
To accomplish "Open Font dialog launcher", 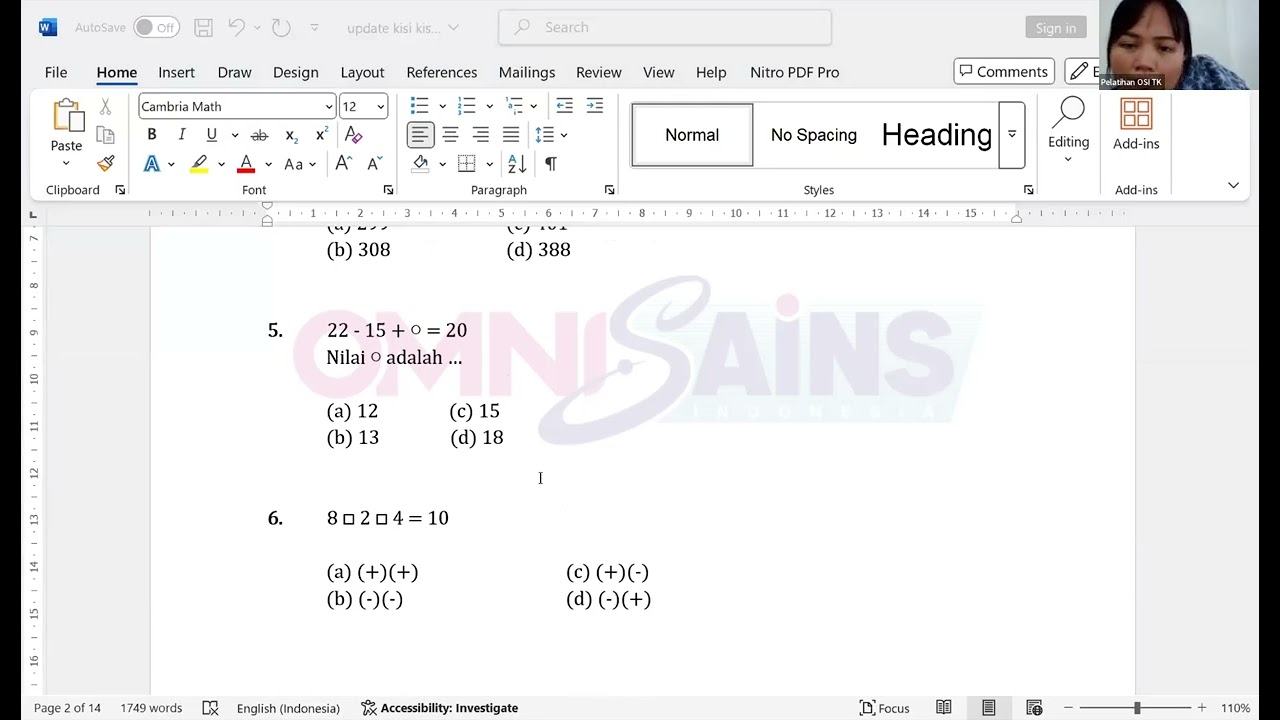I will [388, 190].
